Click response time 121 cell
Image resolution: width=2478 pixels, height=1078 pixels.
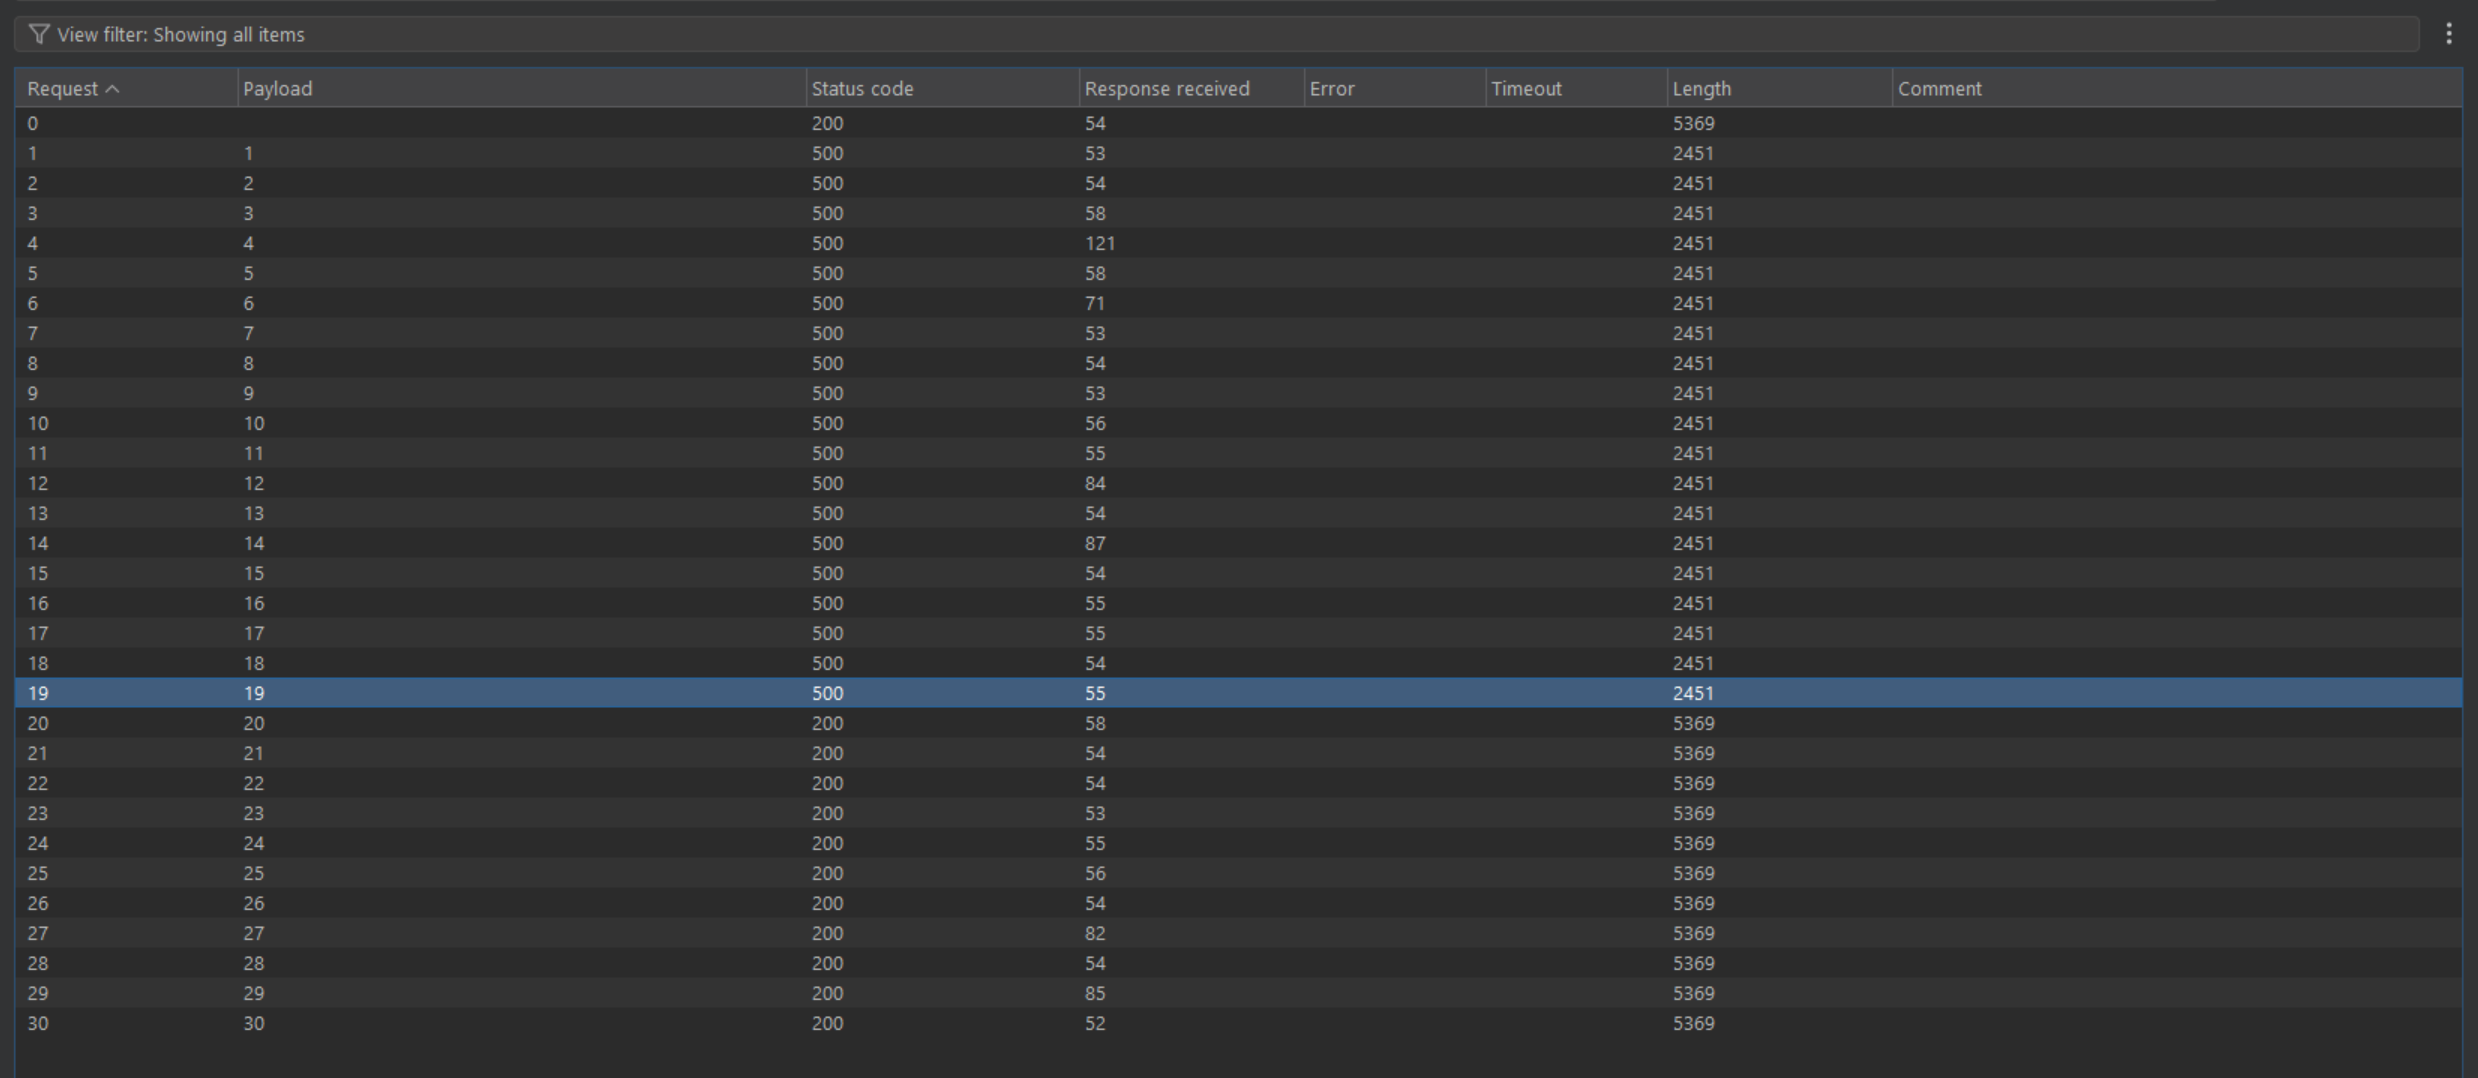1099,243
